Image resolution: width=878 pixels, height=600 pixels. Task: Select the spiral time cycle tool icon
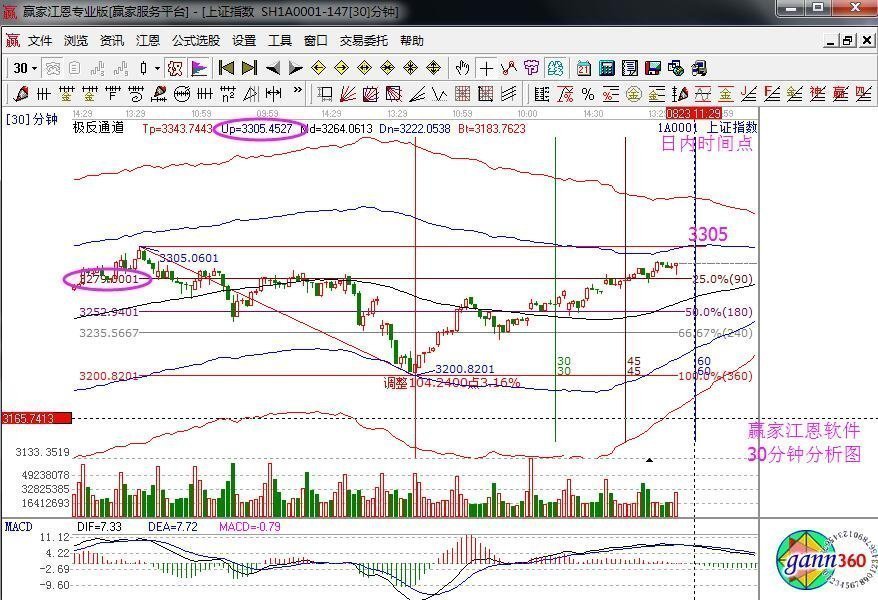[x=136, y=93]
